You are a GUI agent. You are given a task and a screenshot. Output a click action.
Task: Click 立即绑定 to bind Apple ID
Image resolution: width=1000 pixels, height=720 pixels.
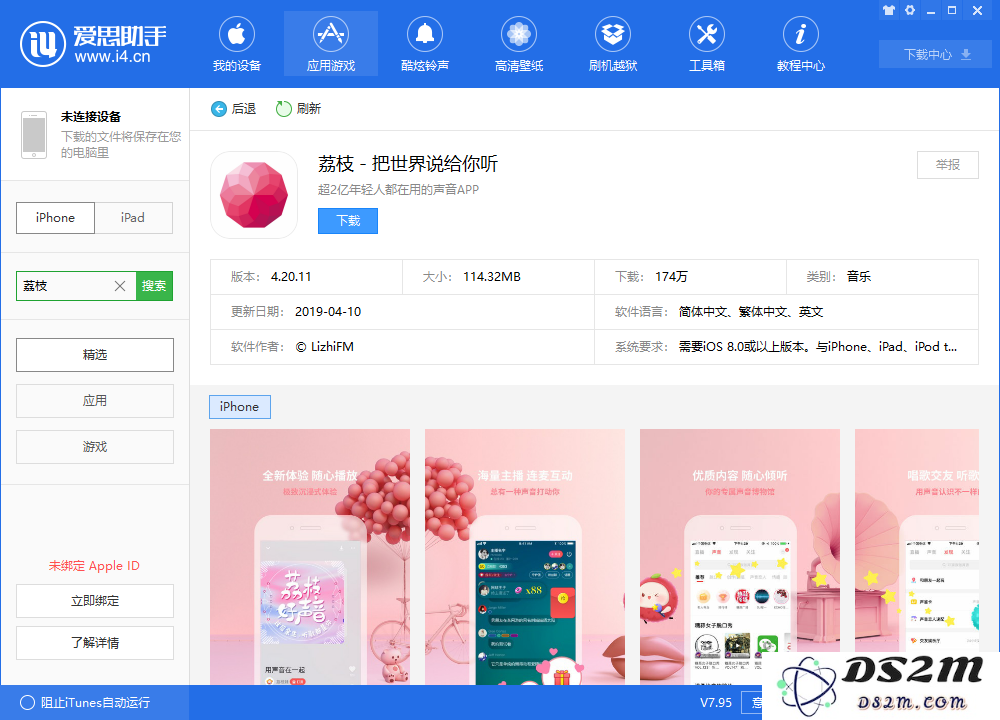[95, 601]
